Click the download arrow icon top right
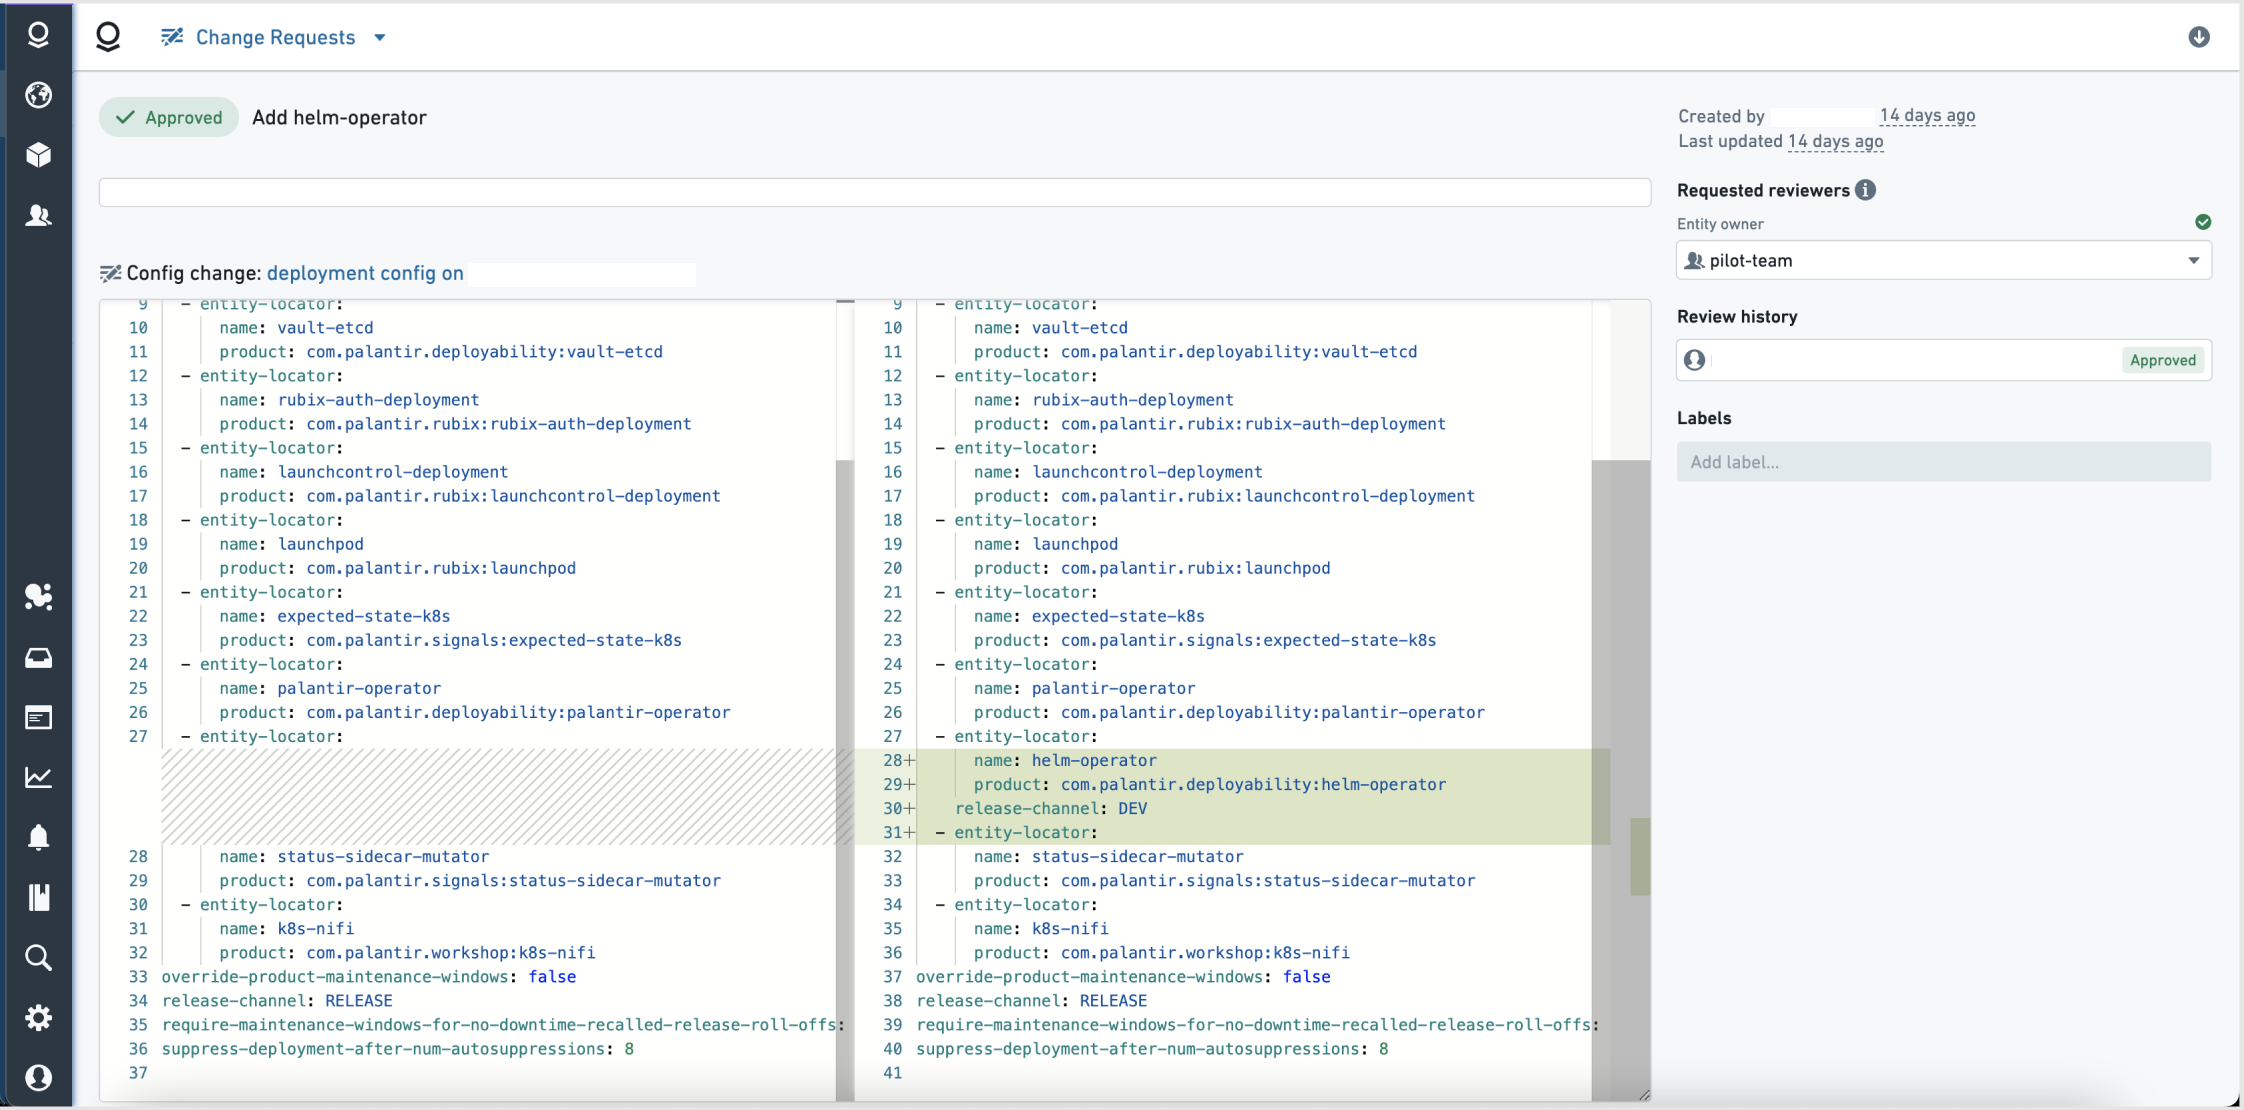This screenshot has height=1110, width=2244. (x=2198, y=37)
